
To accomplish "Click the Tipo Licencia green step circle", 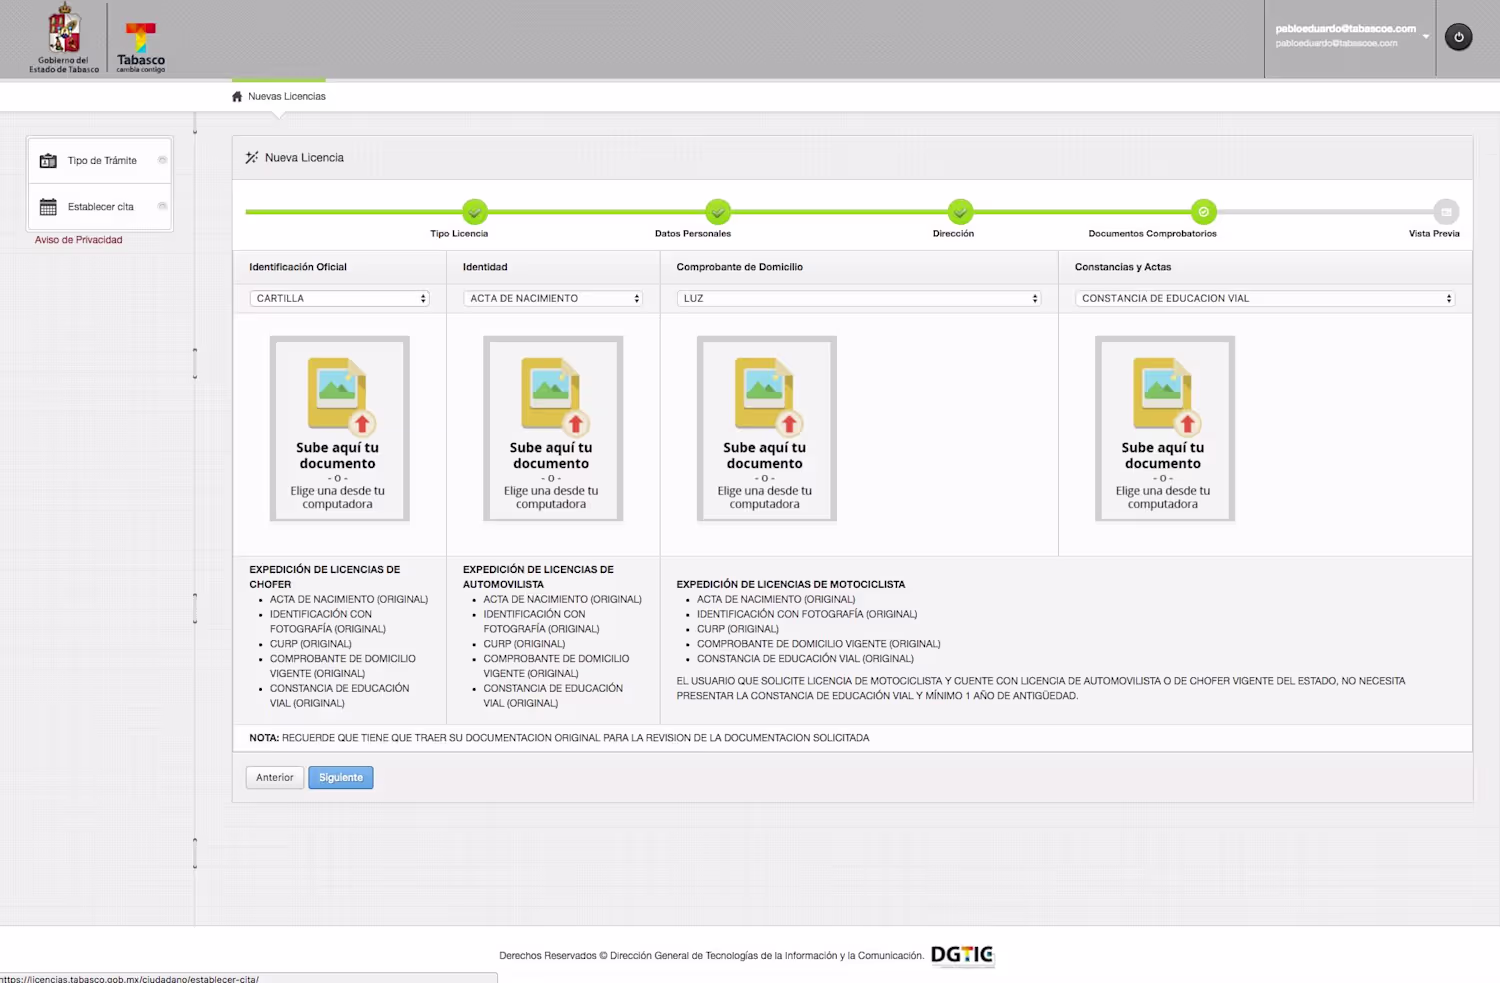I will pyautogui.click(x=475, y=212).
